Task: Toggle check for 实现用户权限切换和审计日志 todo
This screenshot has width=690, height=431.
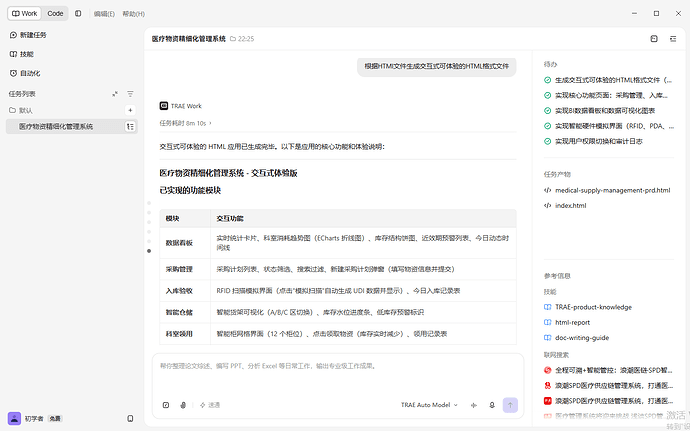Action: 547,141
